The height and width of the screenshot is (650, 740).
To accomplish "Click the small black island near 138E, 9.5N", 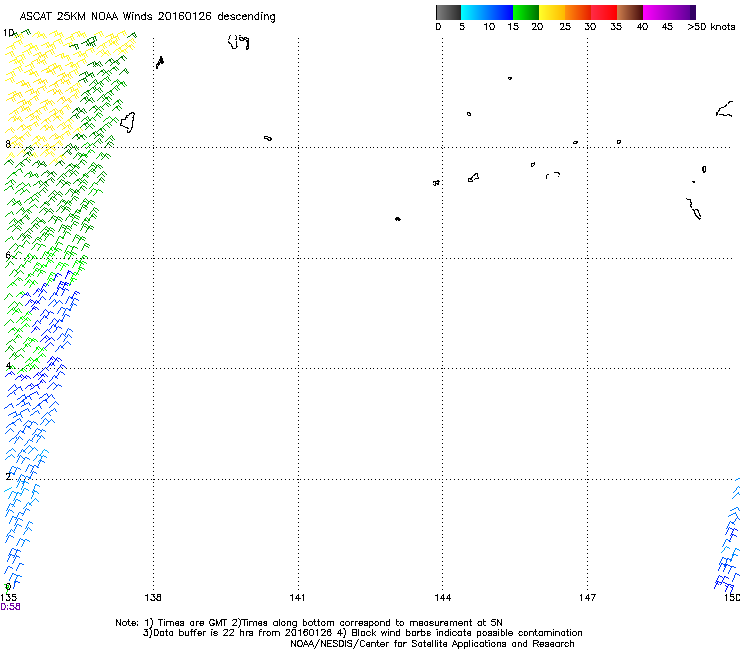I will (x=160, y=62).
